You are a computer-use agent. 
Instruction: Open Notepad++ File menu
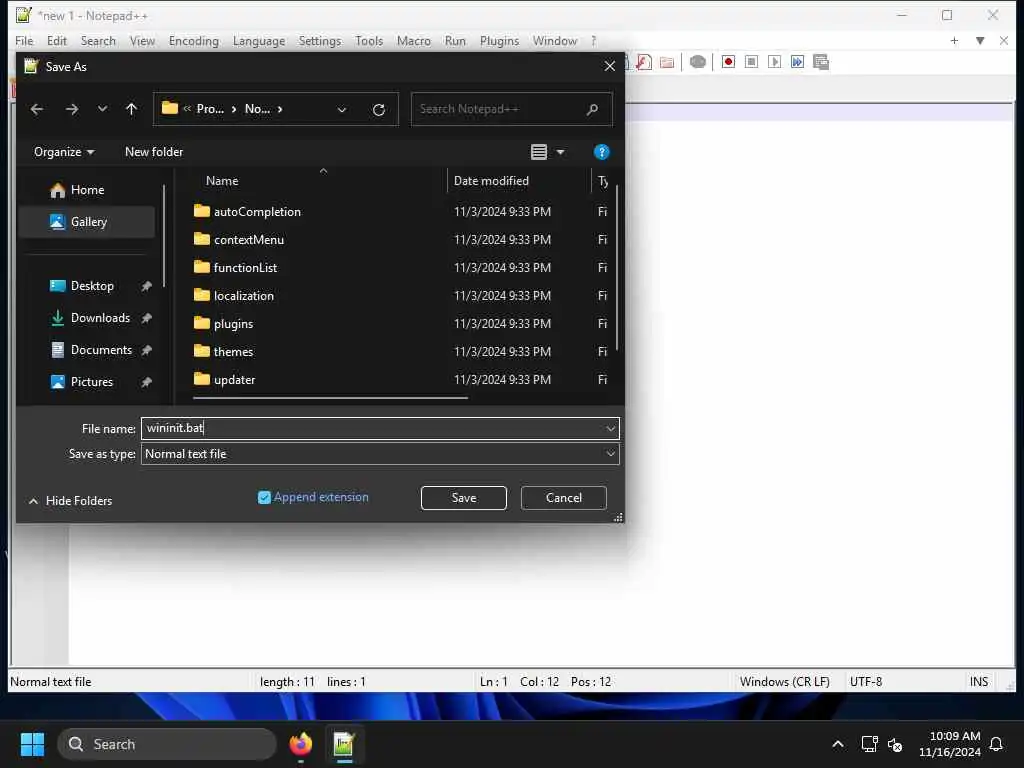pyautogui.click(x=24, y=40)
